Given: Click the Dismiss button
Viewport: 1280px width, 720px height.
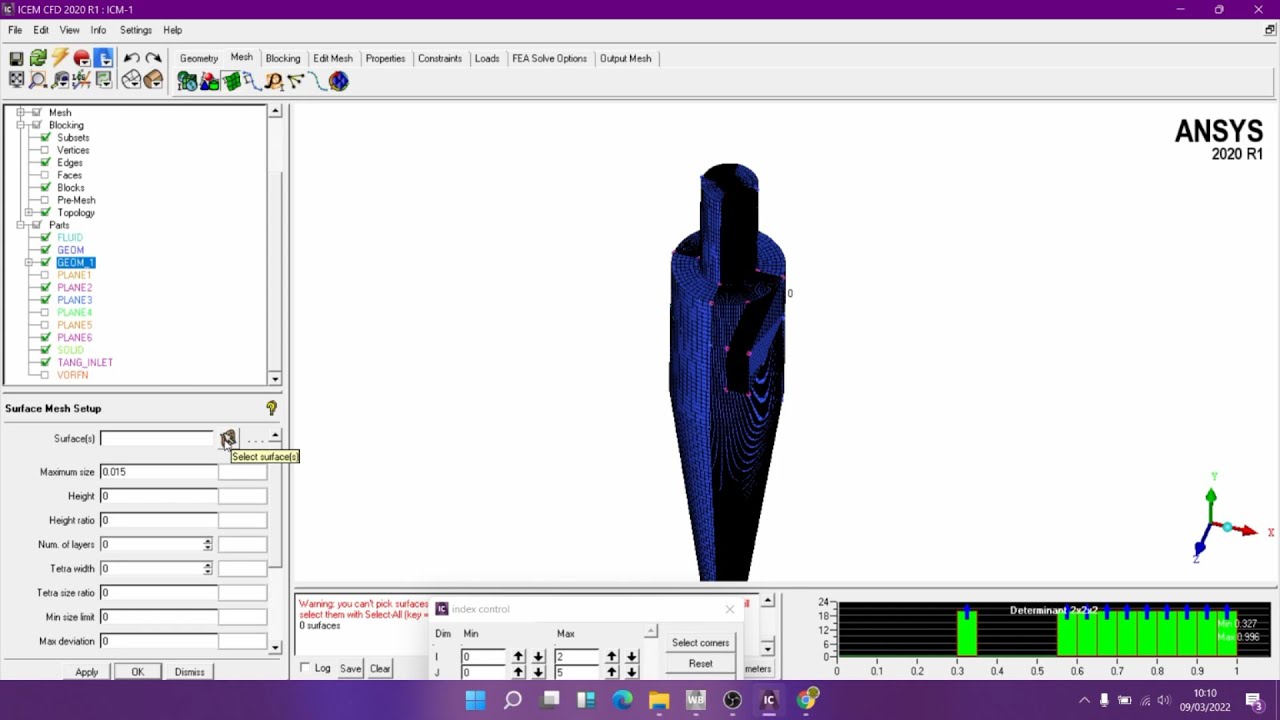Looking at the screenshot, I should tap(190, 672).
